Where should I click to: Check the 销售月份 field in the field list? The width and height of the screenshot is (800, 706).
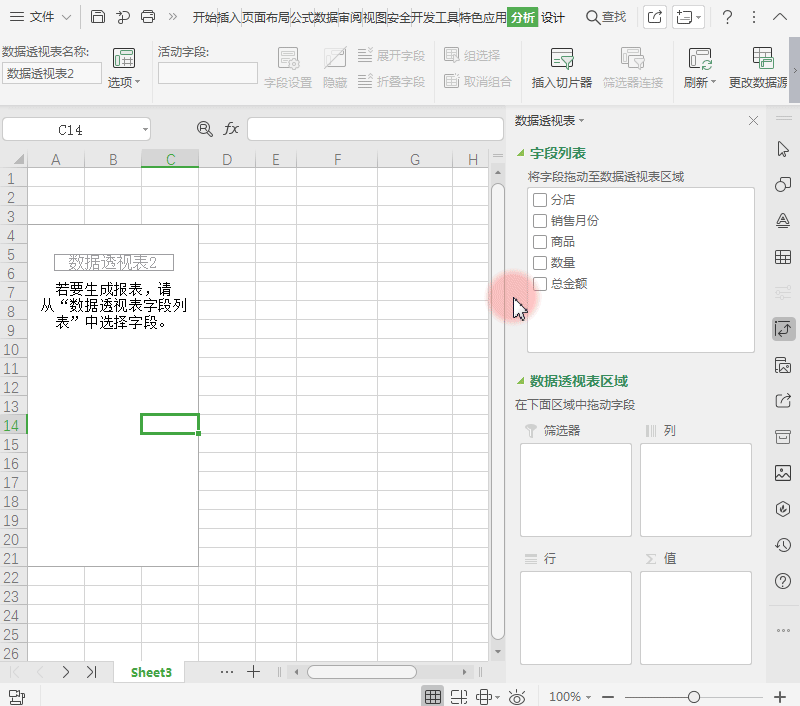pyautogui.click(x=542, y=220)
